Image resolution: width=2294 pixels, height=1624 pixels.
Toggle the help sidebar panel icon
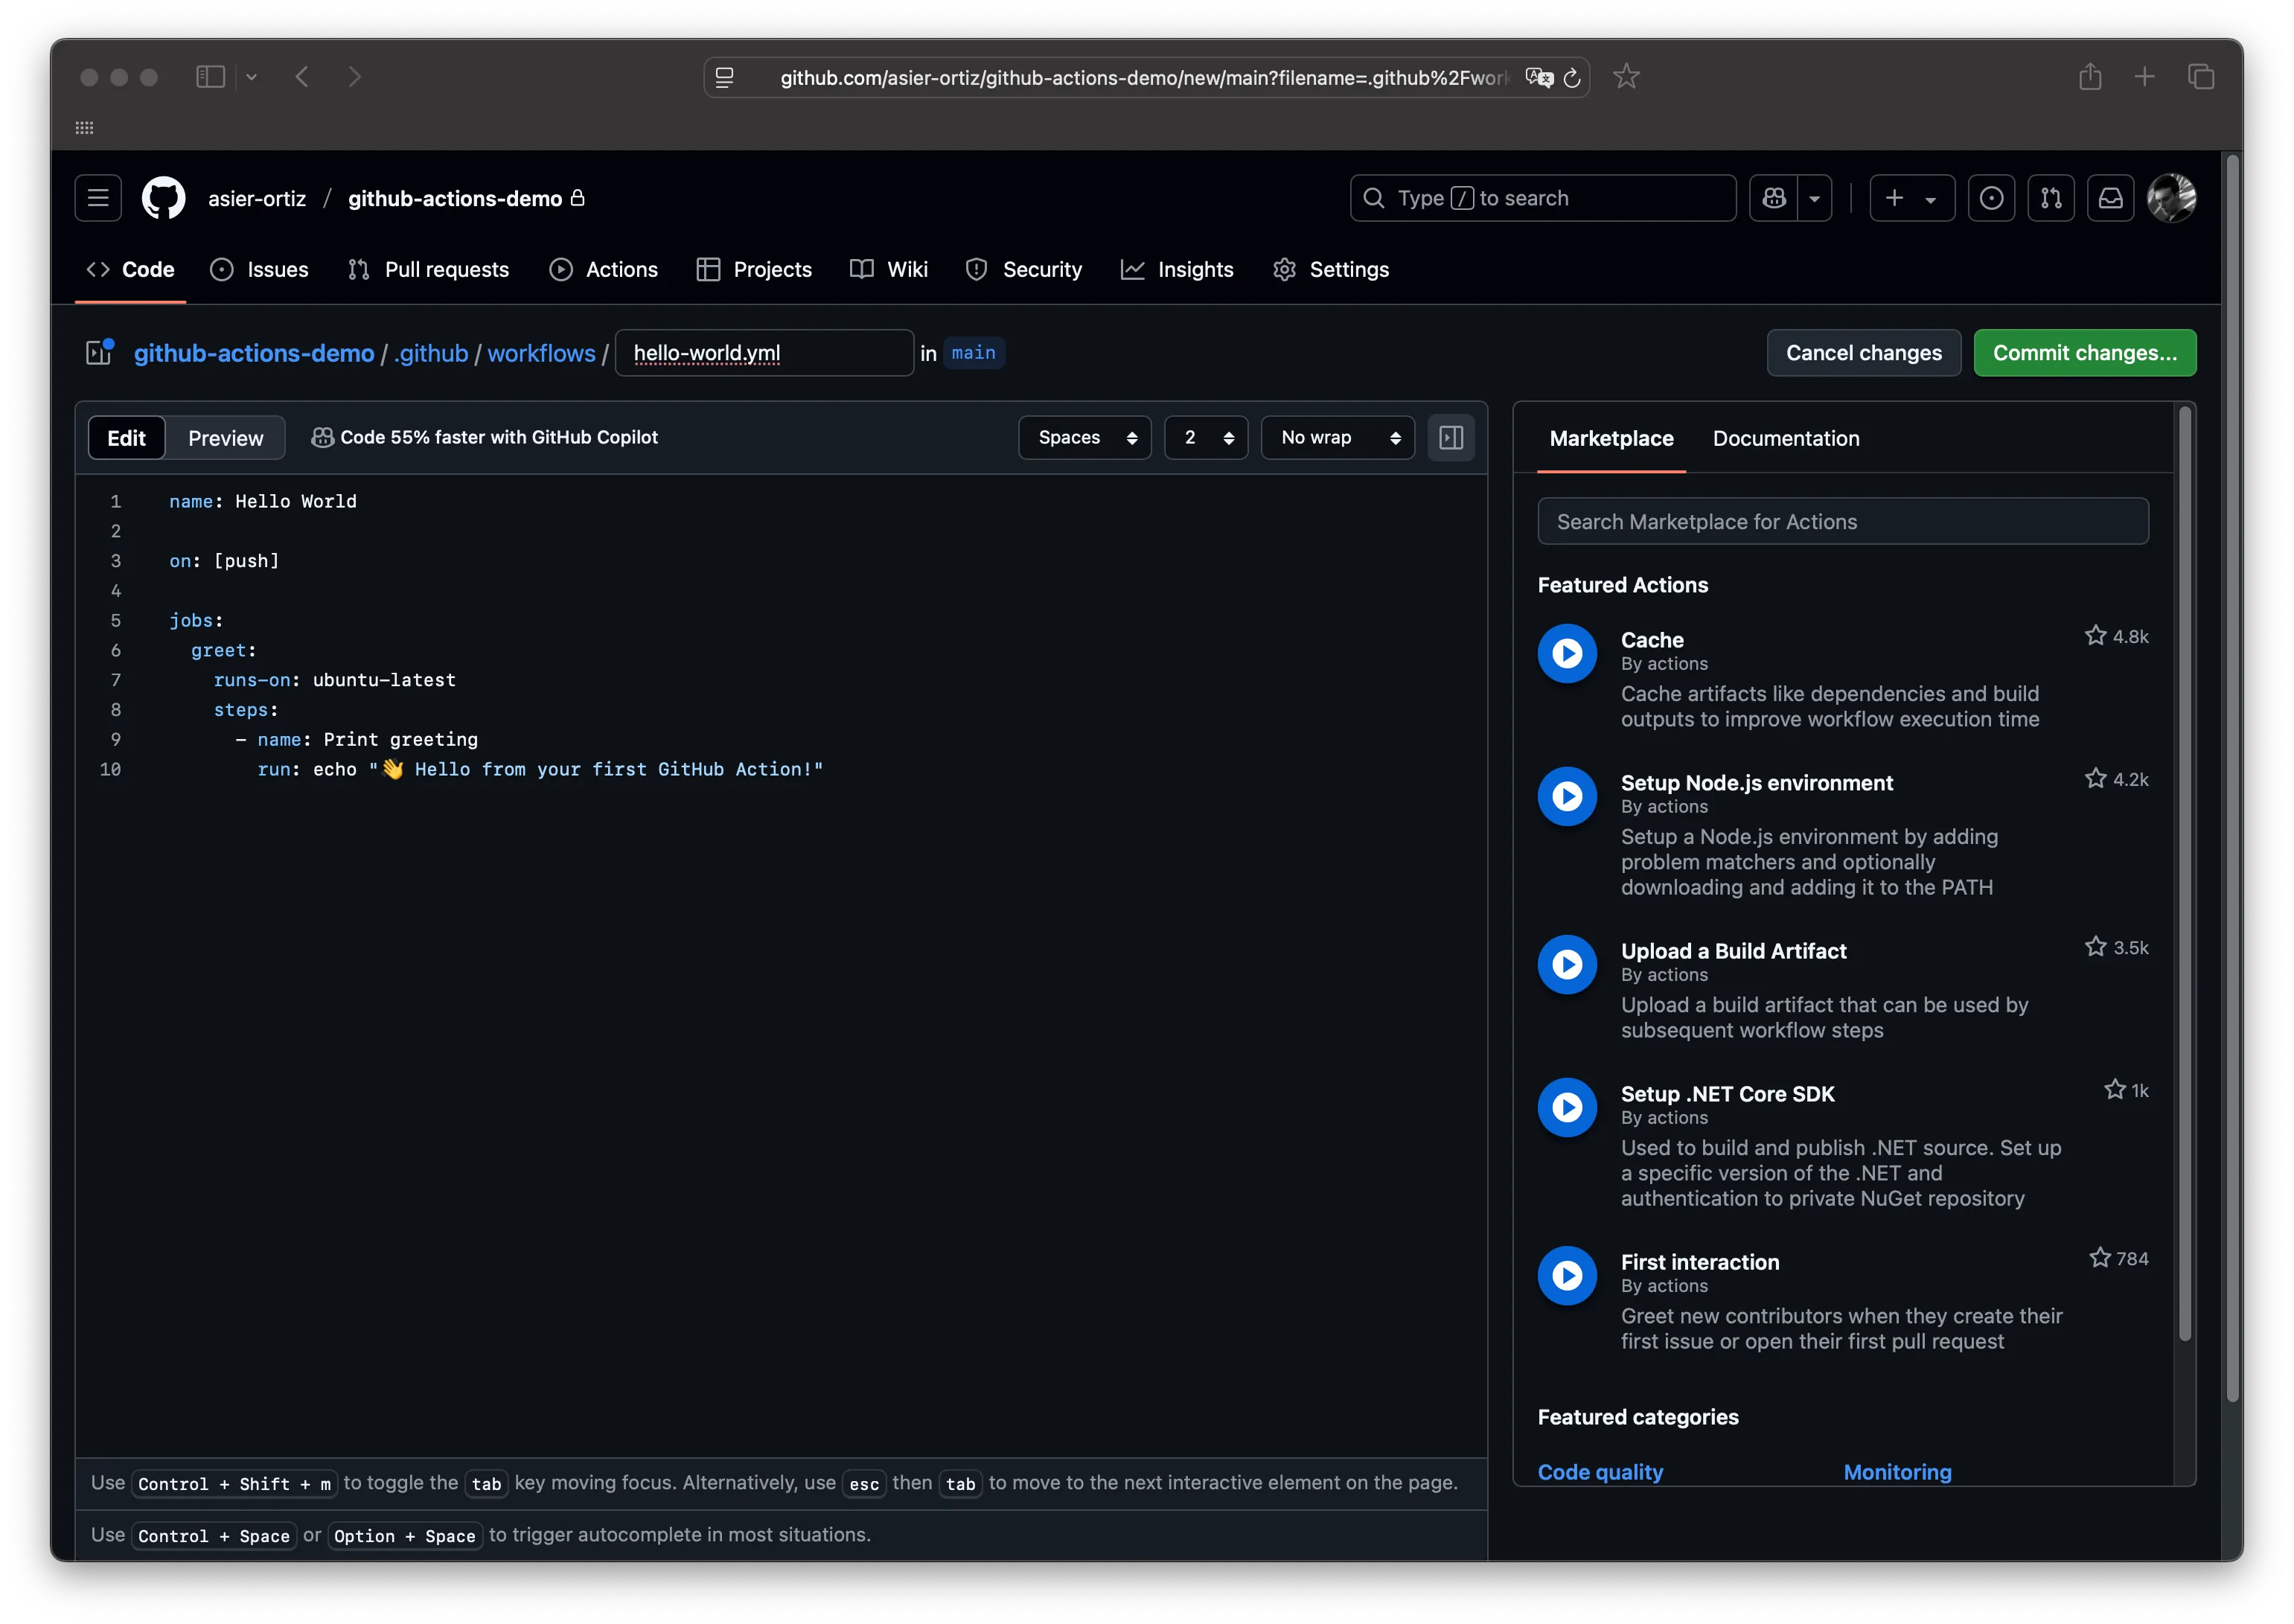[1450, 437]
